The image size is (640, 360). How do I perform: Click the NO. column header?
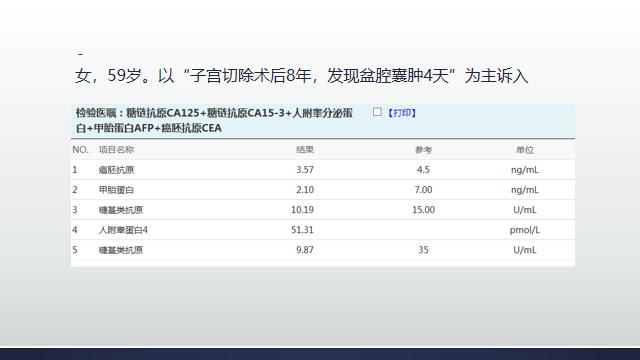(80, 150)
